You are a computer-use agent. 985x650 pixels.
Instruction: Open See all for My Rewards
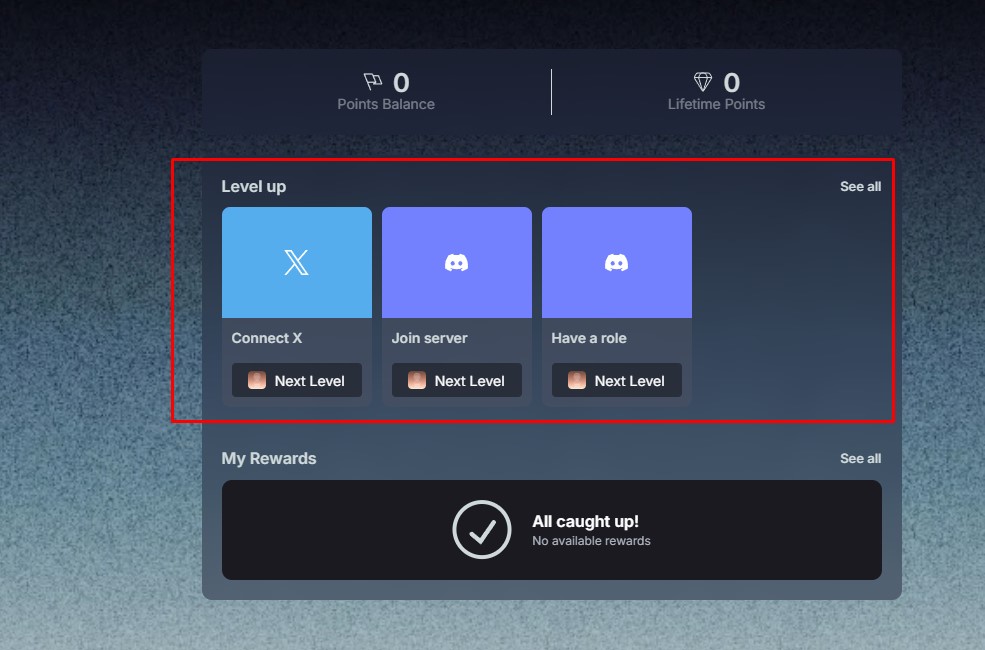(860, 458)
